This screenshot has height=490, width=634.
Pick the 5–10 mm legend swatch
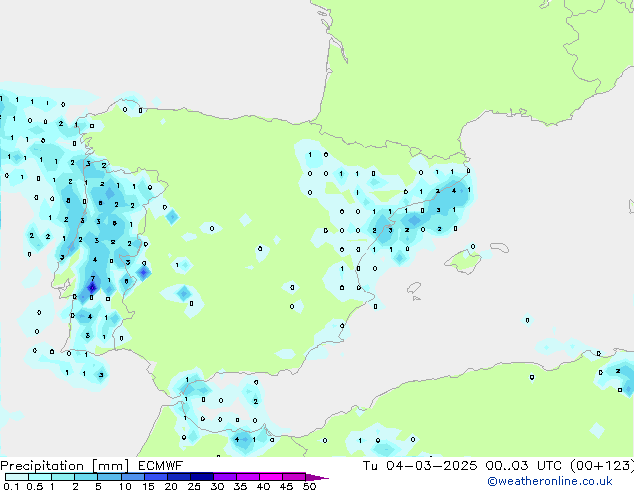(x=109, y=477)
